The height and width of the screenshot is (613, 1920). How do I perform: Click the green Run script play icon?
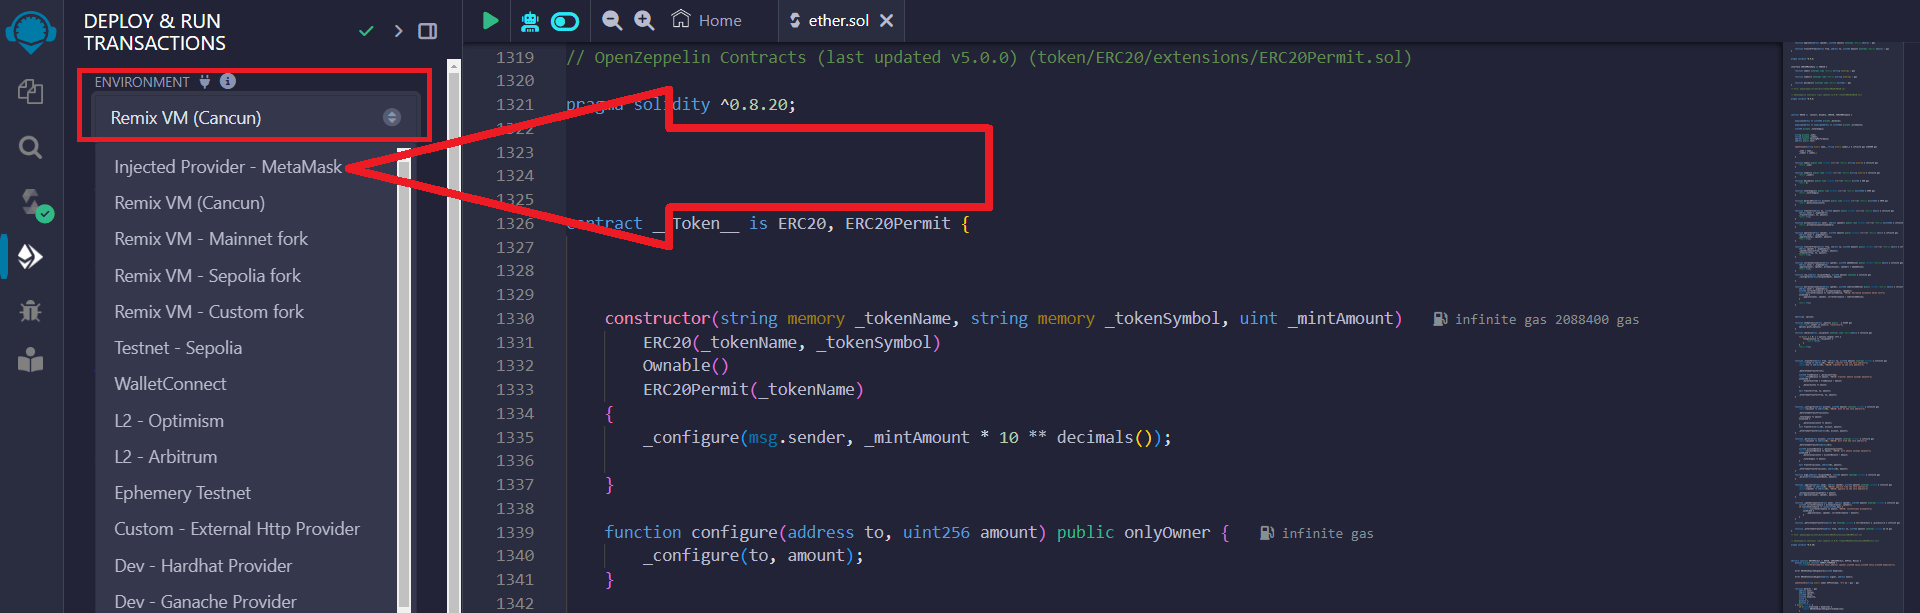[x=490, y=20]
